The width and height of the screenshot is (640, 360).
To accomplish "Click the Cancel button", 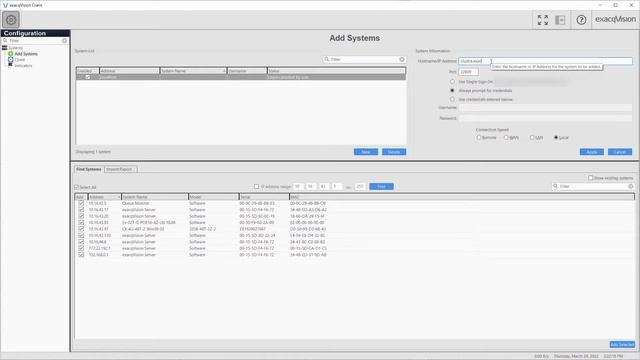I will coord(620,152).
